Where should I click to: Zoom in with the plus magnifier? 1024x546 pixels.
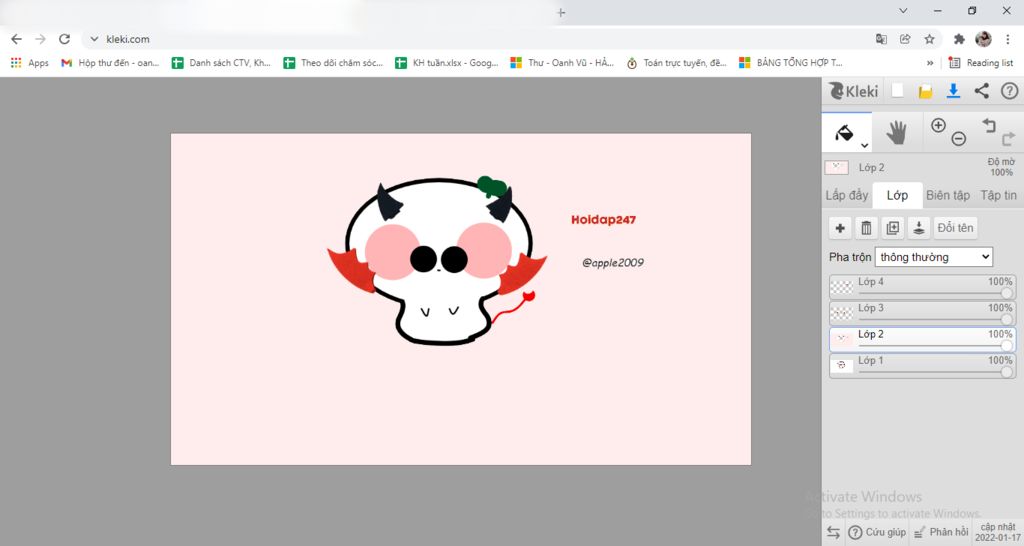point(938,125)
